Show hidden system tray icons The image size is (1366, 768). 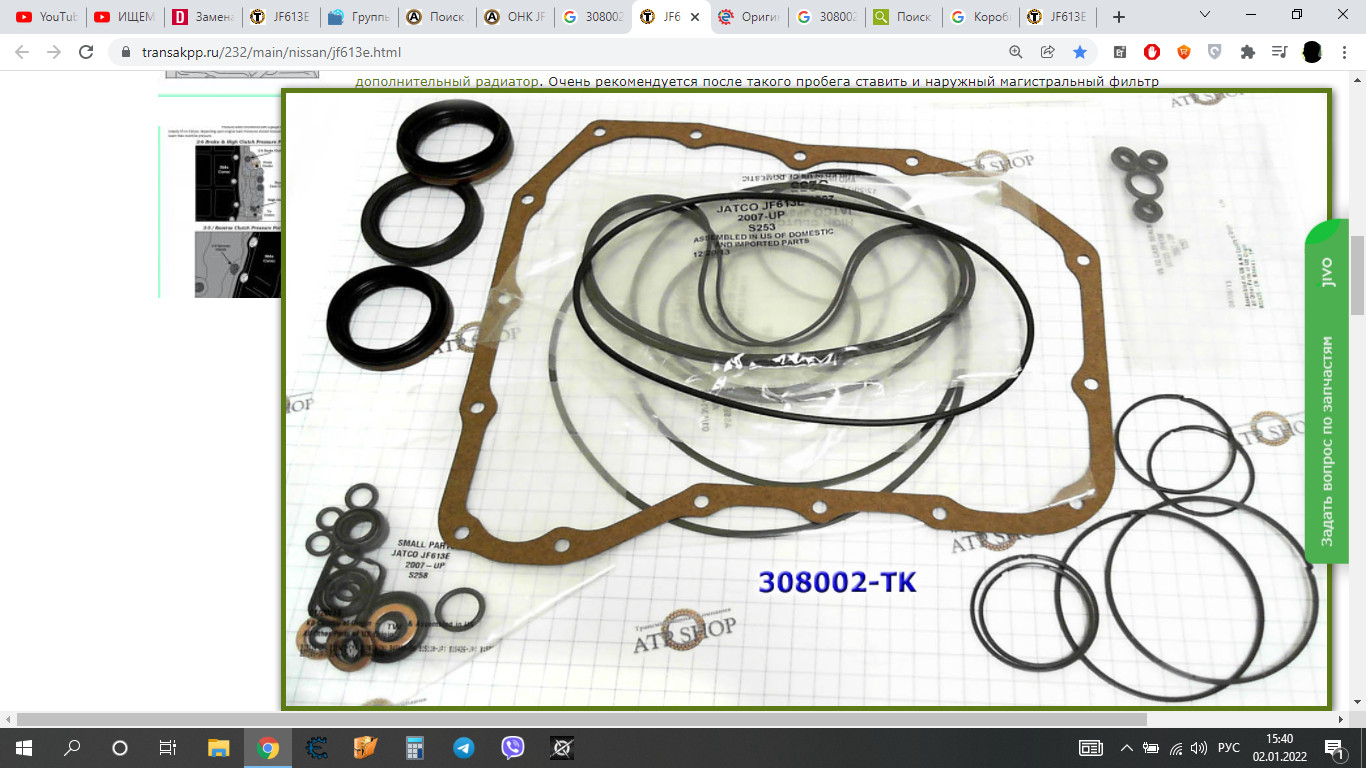click(x=1127, y=748)
